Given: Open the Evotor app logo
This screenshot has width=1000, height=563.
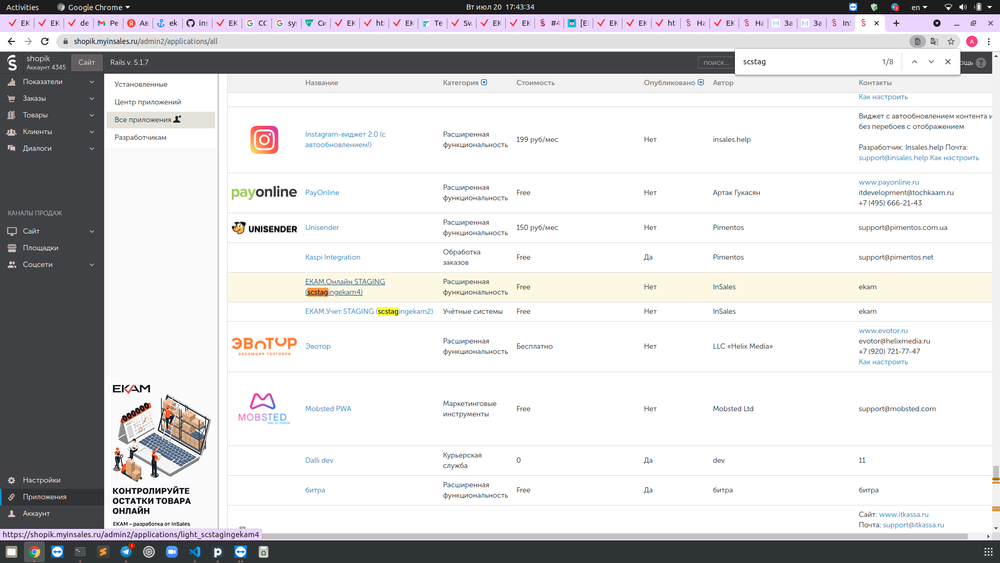Looking at the screenshot, I should point(264,346).
